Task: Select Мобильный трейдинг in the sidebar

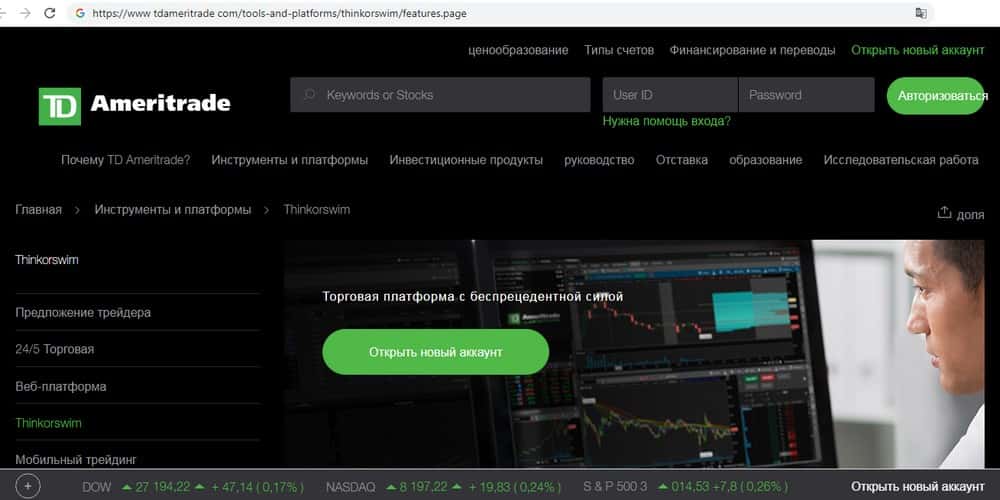Action: pos(76,460)
